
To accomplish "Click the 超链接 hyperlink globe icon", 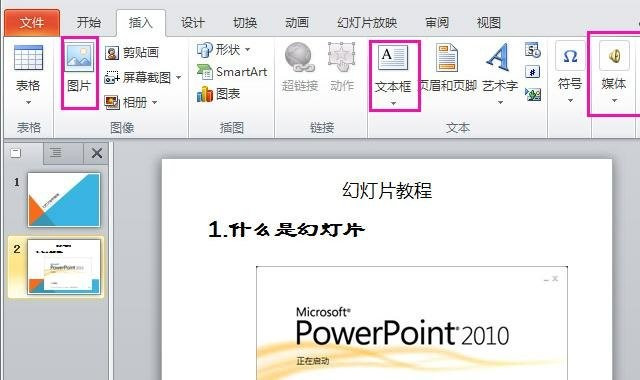I will tap(299, 57).
